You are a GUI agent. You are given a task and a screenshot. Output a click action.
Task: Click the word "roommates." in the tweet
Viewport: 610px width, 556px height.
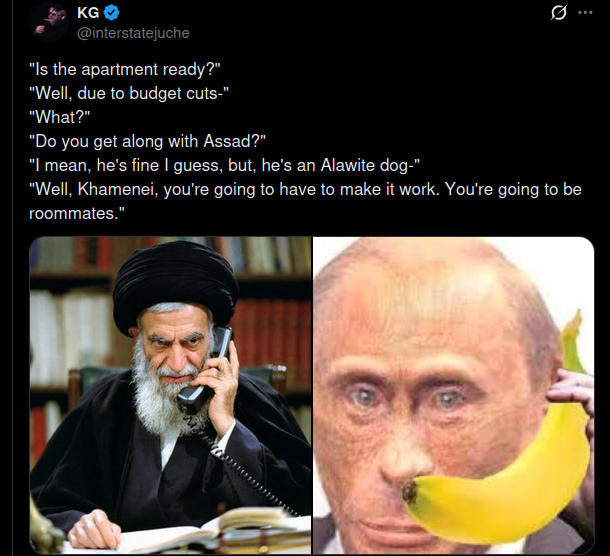click(77, 213)
